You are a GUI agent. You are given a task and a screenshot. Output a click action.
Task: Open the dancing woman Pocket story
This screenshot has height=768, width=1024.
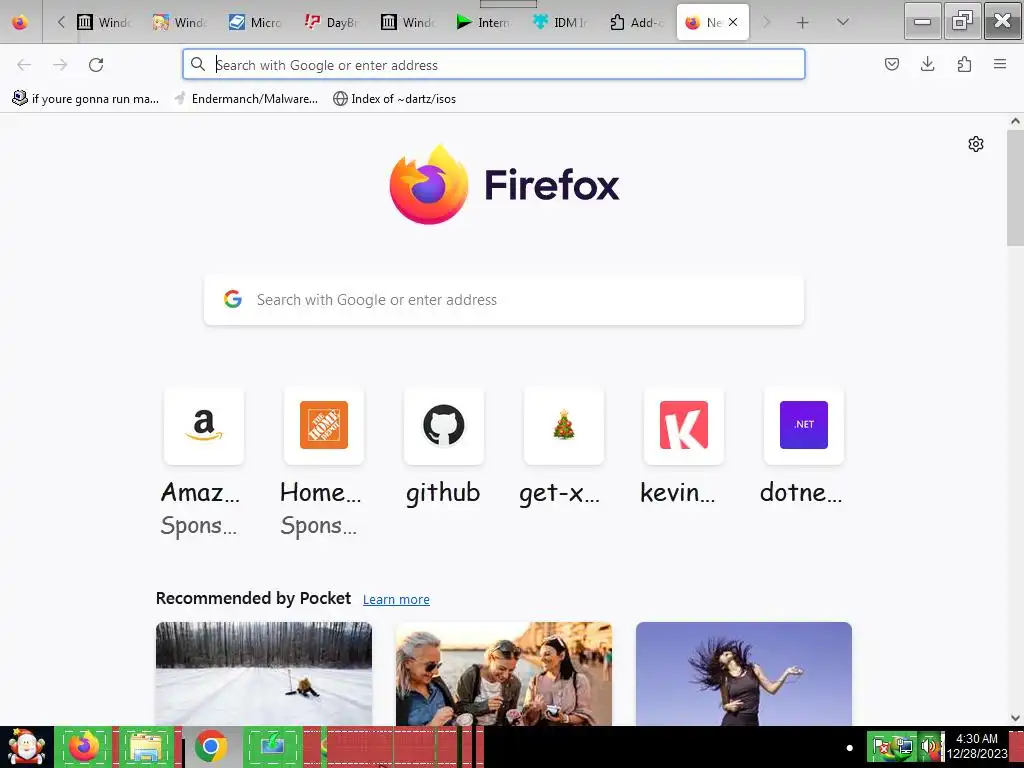click(x=744, y=673)
